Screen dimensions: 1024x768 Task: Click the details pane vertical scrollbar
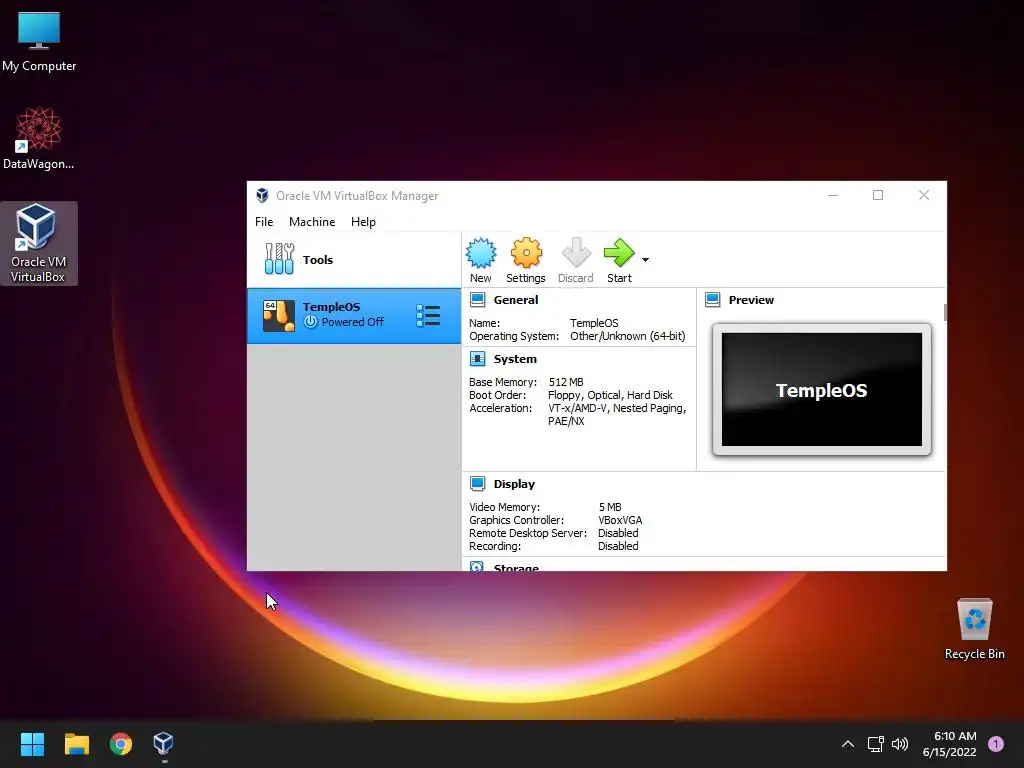coord(944,312)
